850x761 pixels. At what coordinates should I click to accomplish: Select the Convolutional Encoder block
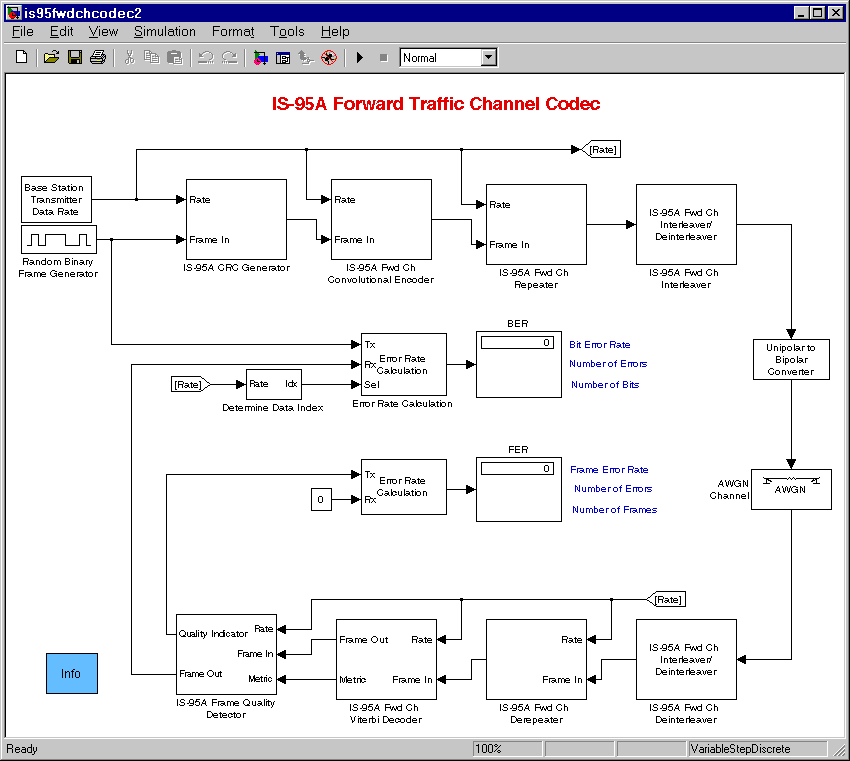pyautogui.click(x=381, y=220)
